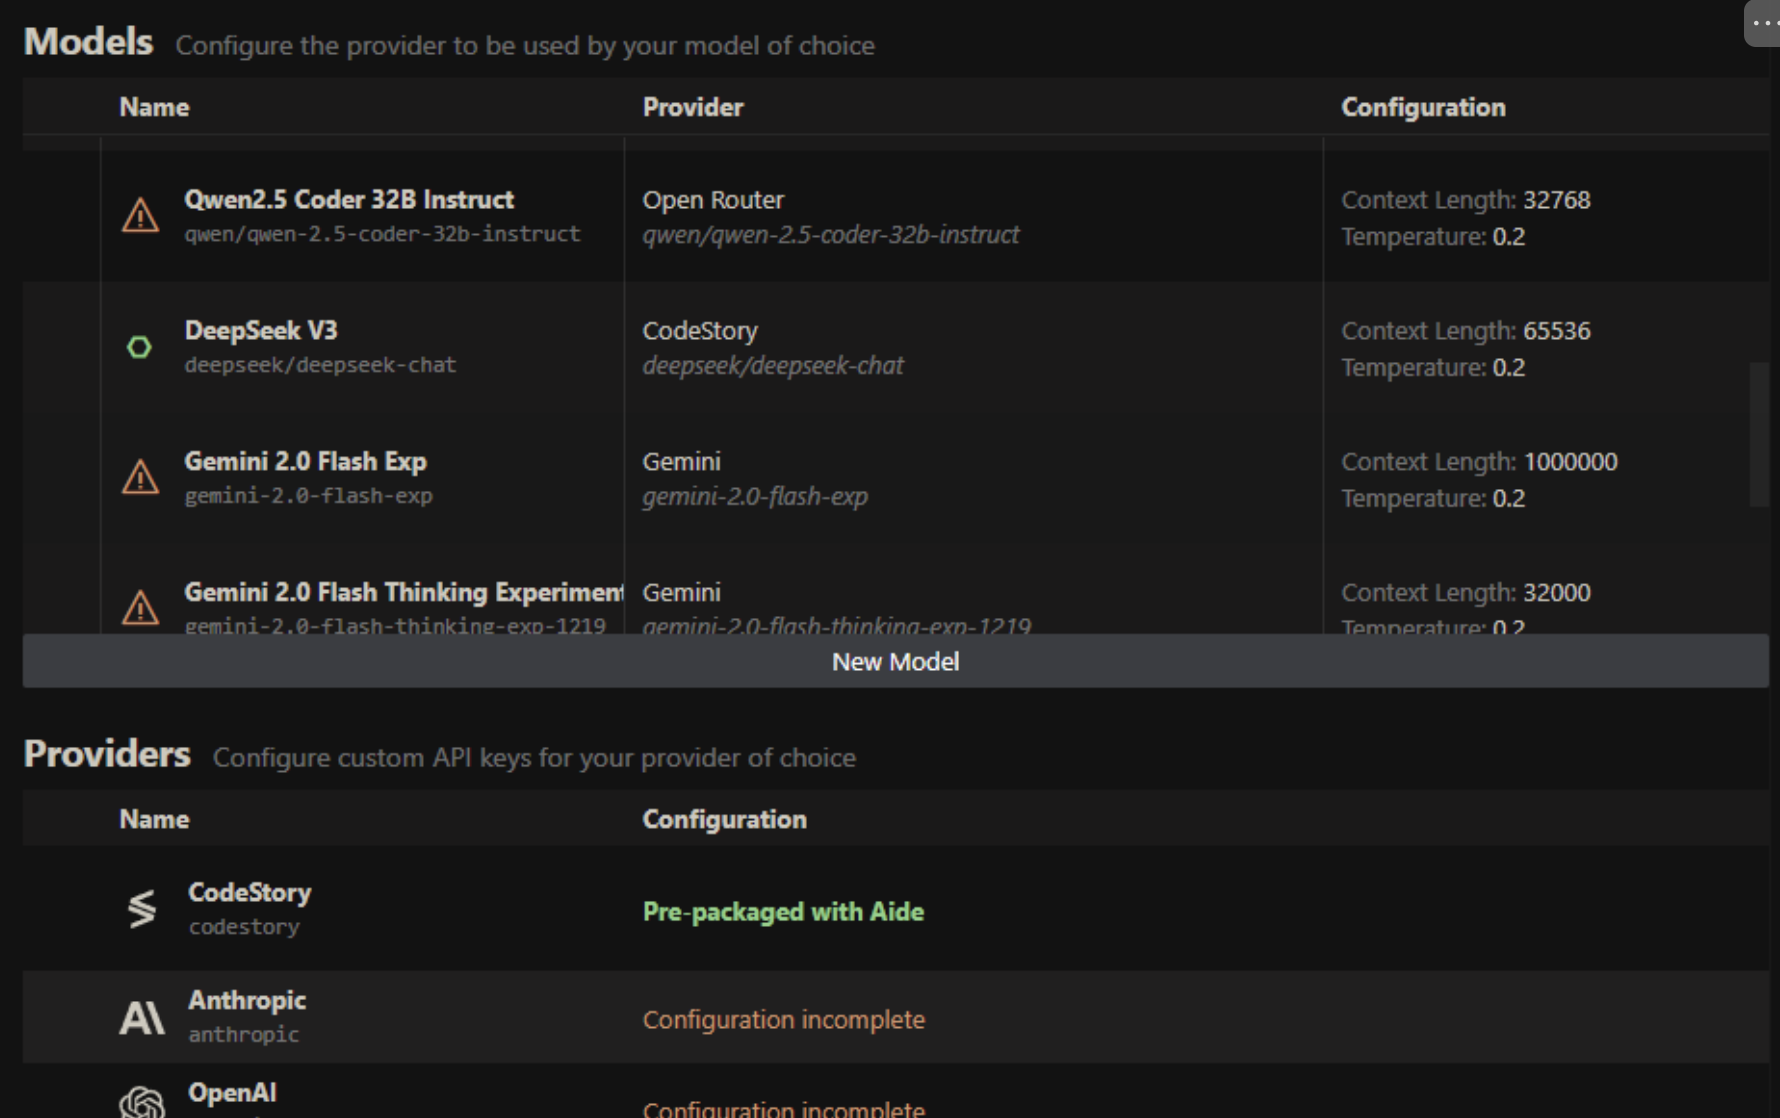Viewport: 1780px width, 1118px height.
Task: Click Configuration incomplete for Anthropic
Action: 783,1019
